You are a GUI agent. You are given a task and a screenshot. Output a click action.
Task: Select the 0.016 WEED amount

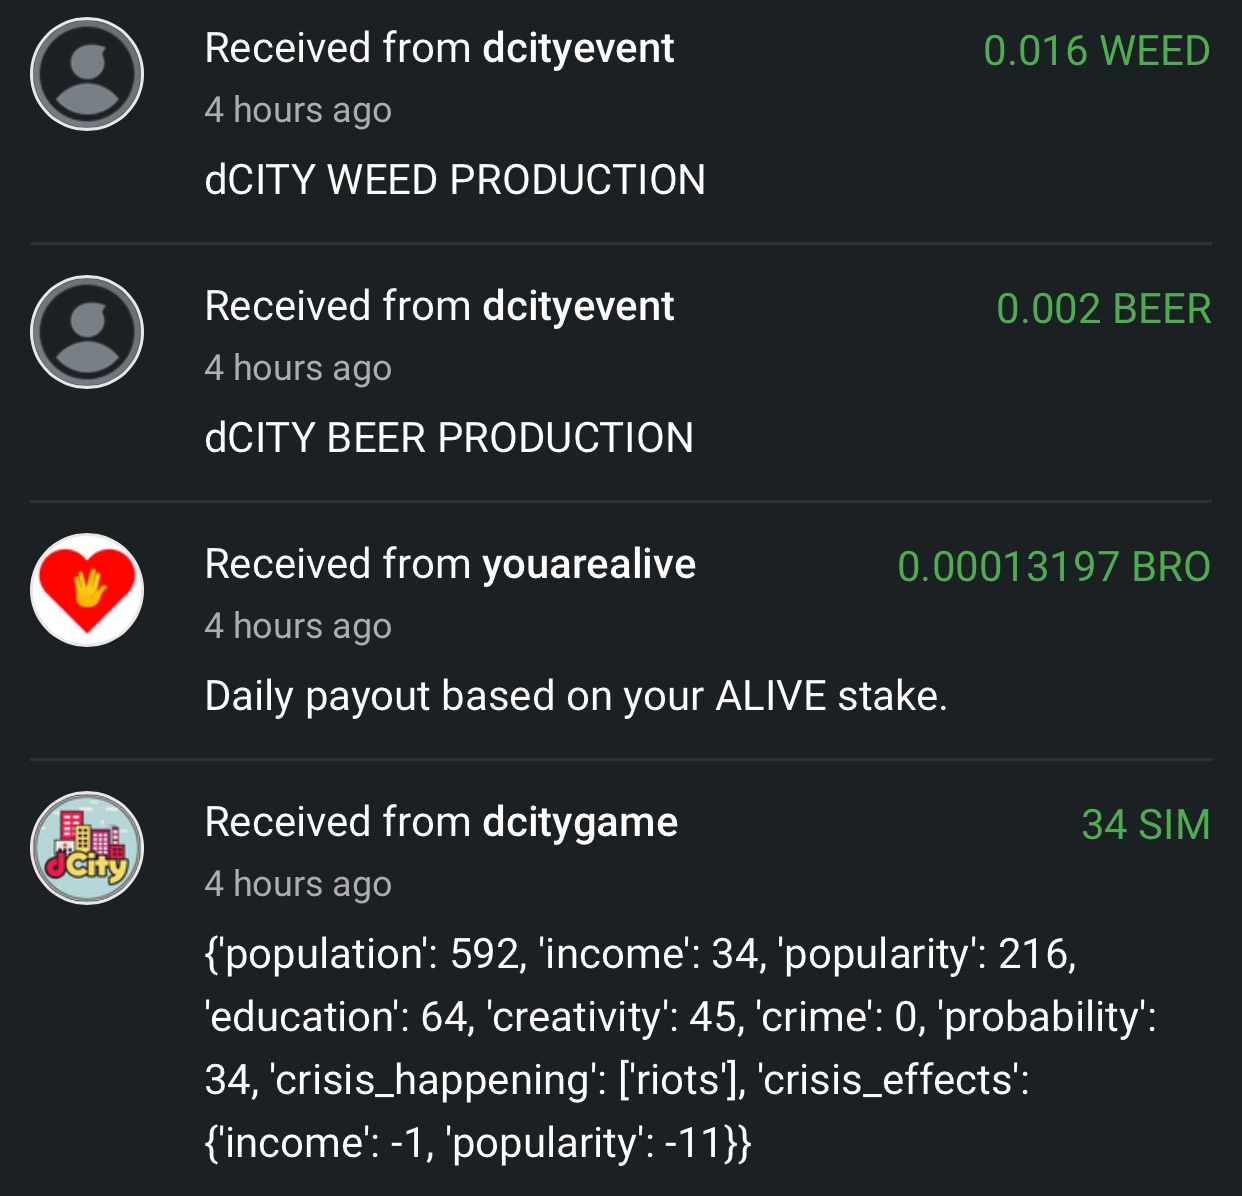click(1096, 51)
